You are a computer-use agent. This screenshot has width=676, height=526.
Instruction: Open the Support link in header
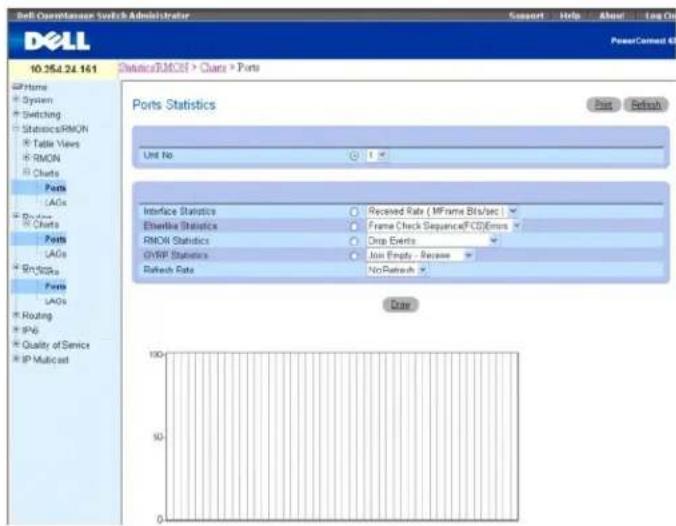point(526,16)
